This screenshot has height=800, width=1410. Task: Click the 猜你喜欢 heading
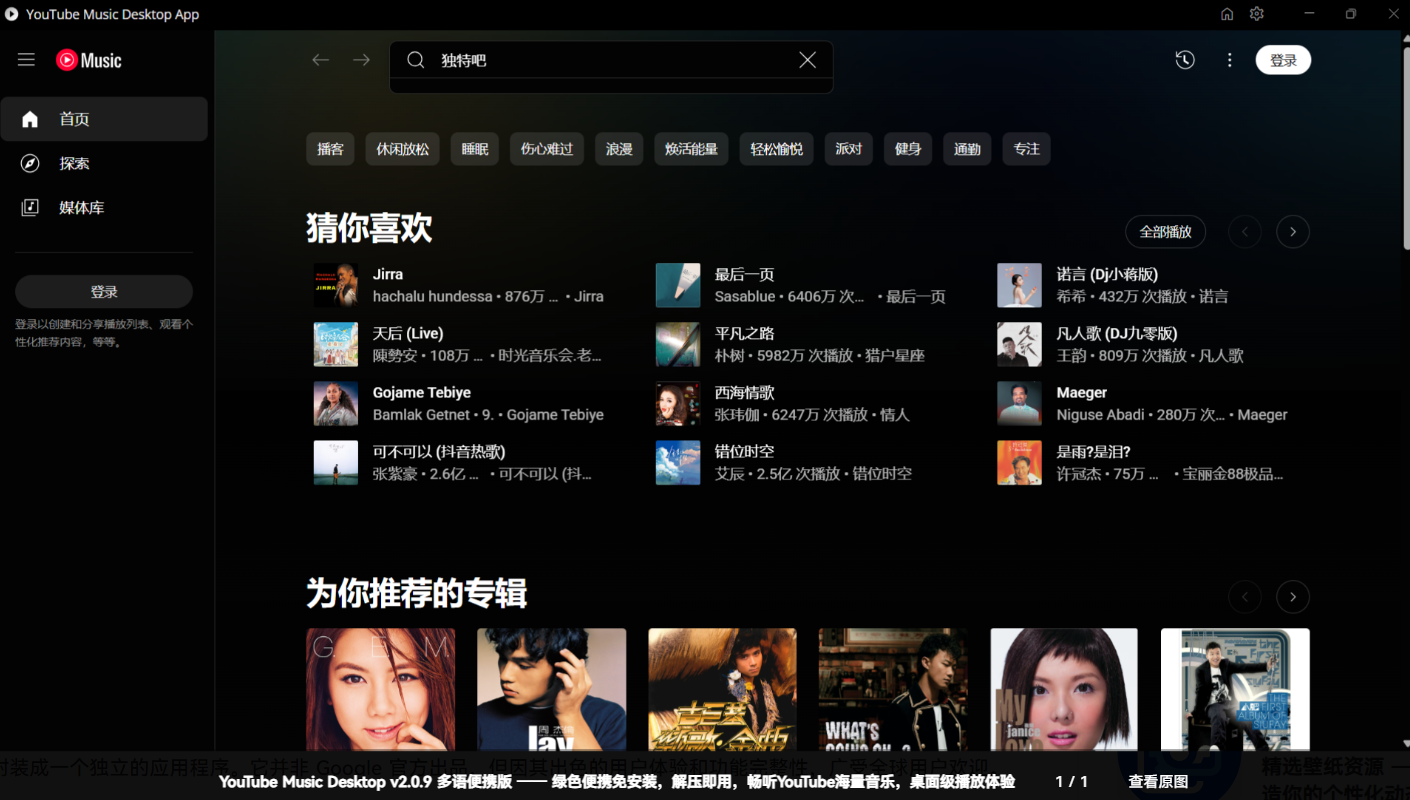tap(369, 229)
